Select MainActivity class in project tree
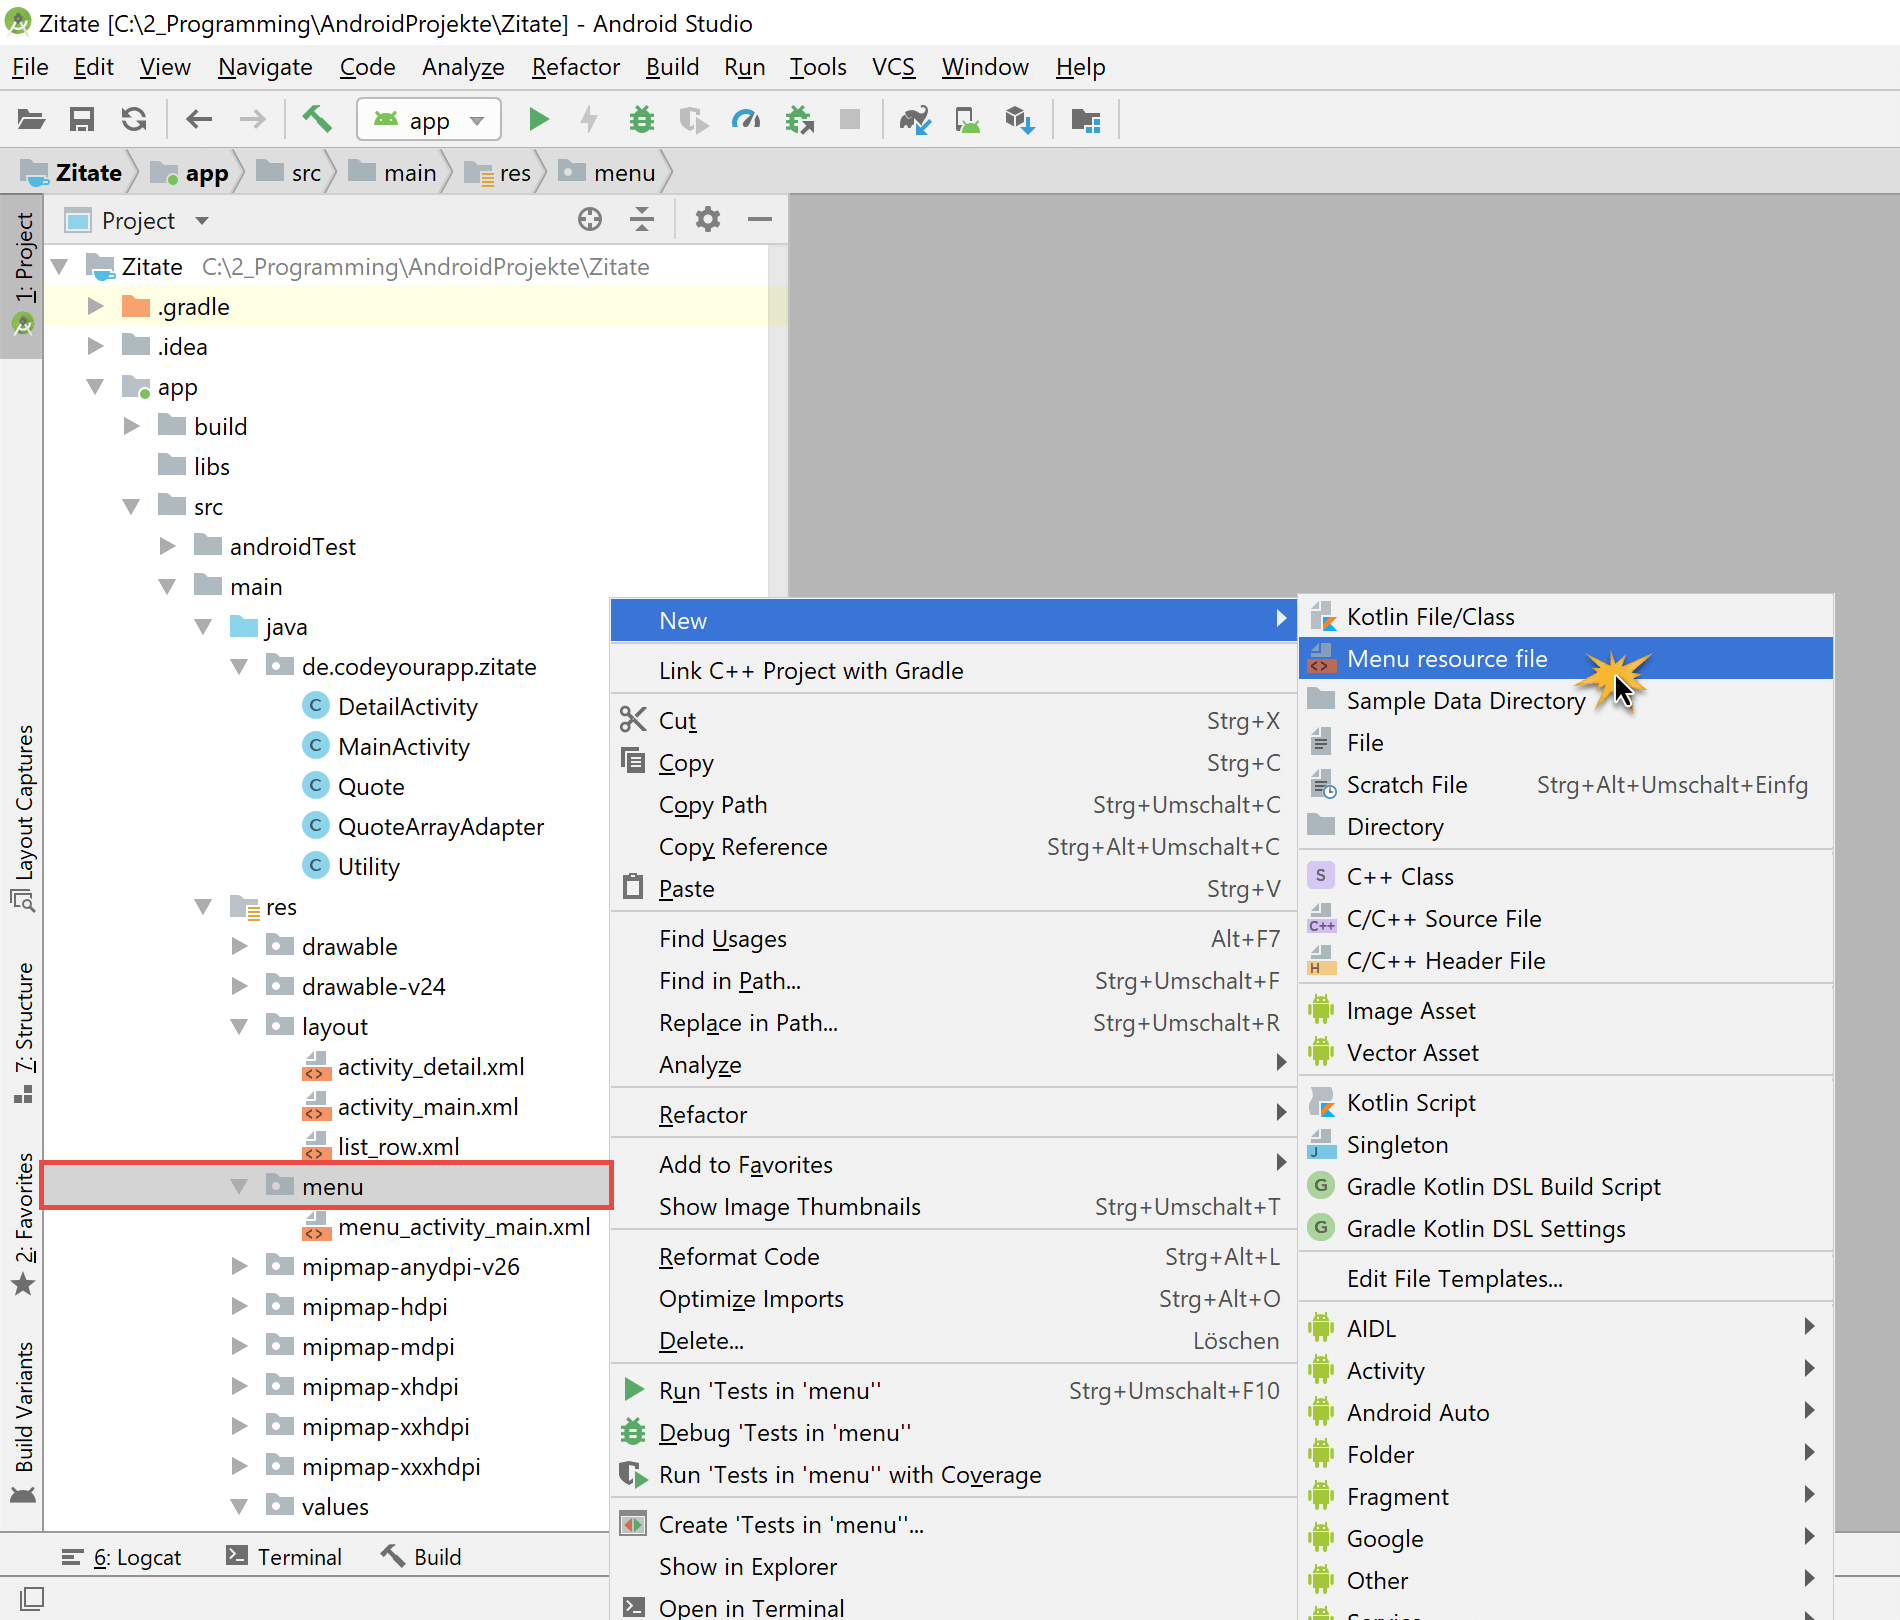The image size is (1900, 1620). [403, 746]
